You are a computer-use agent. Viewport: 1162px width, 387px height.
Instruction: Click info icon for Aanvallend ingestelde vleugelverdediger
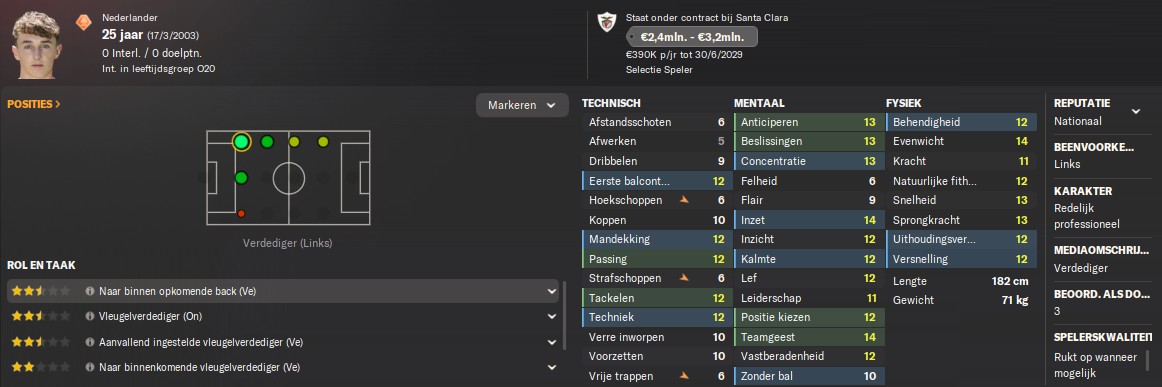[x=90, y=342]
